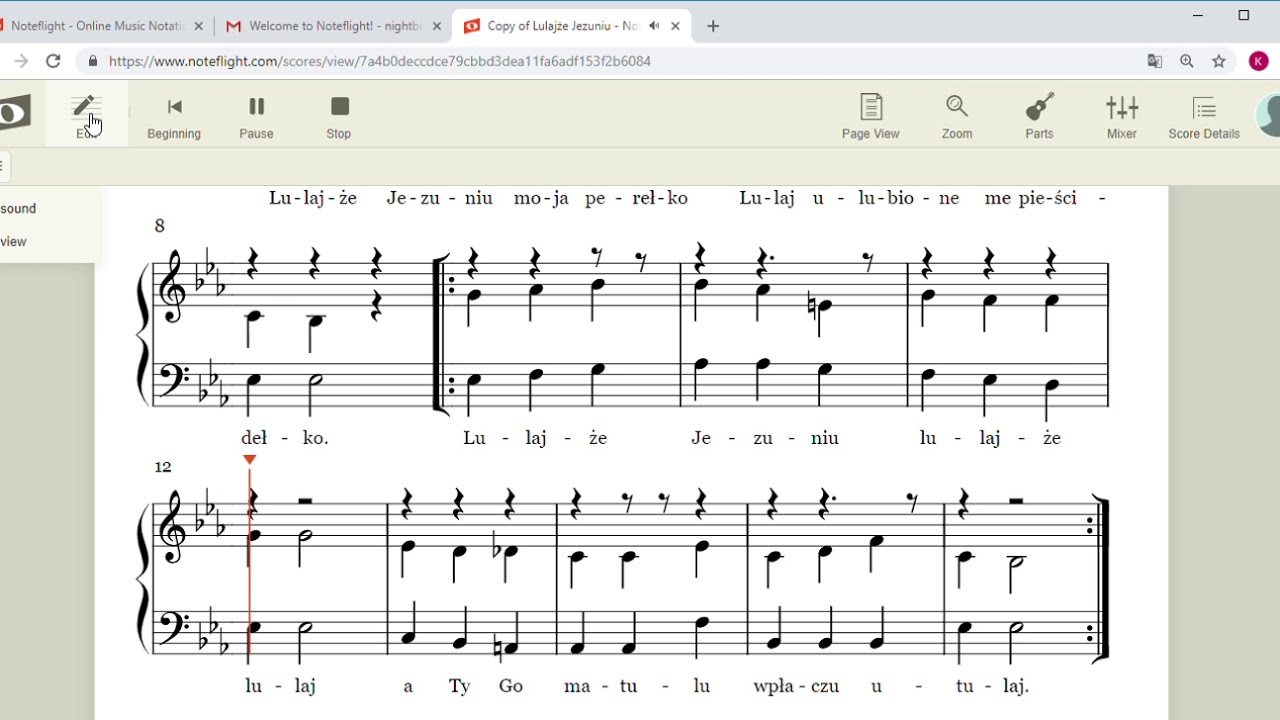Image resolution: width=1280 pixels, height=720 pixels.
Task: Open the Chrome profile avatar K
Action: pos(1258,61)
